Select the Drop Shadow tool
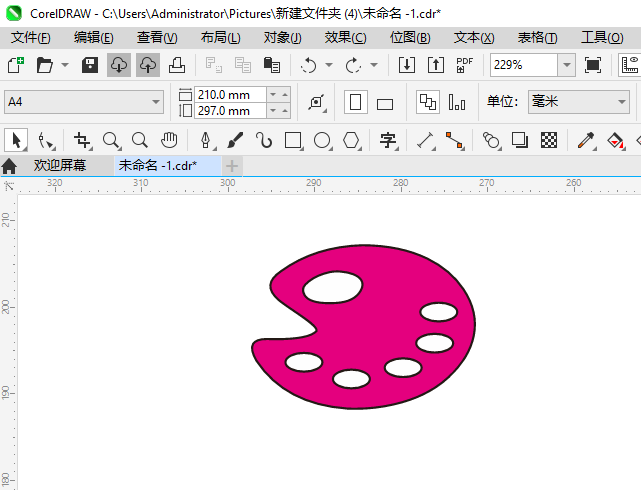The height and width of the screenshot is (490, 641). 520,140
